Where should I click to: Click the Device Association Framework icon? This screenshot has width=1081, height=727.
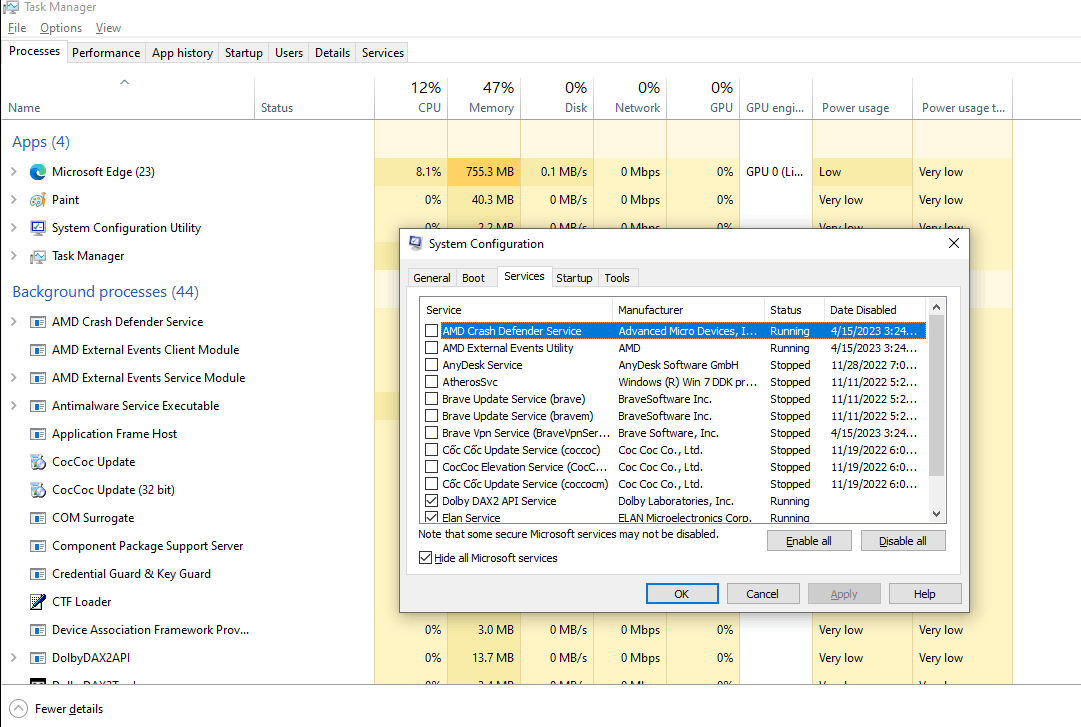[38, 630]
